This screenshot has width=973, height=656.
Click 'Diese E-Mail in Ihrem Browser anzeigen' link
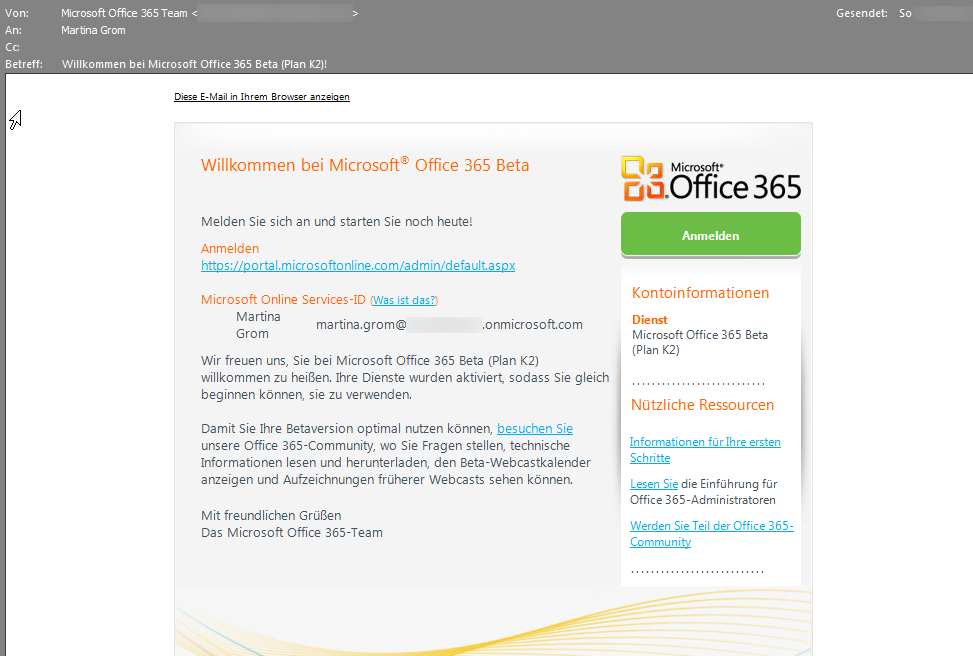[x=262, y=97]
